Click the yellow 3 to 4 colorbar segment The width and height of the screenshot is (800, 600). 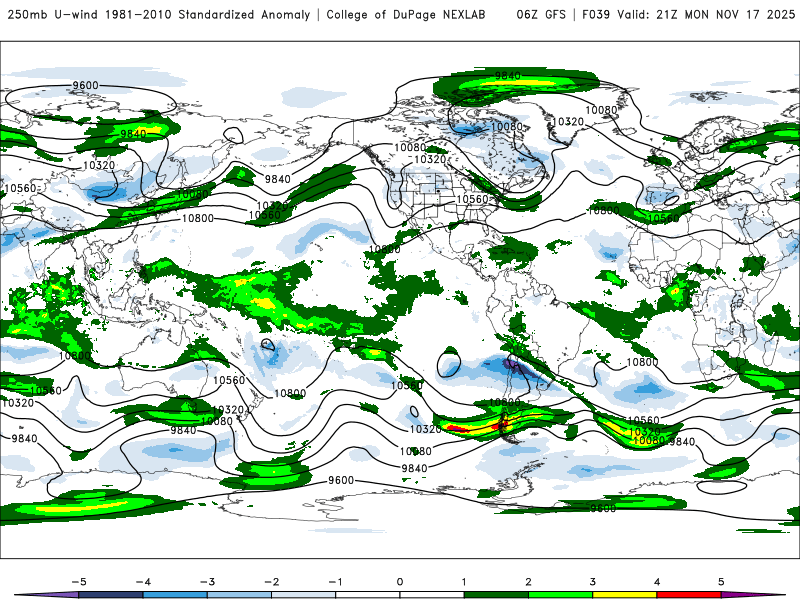point(625,595)
